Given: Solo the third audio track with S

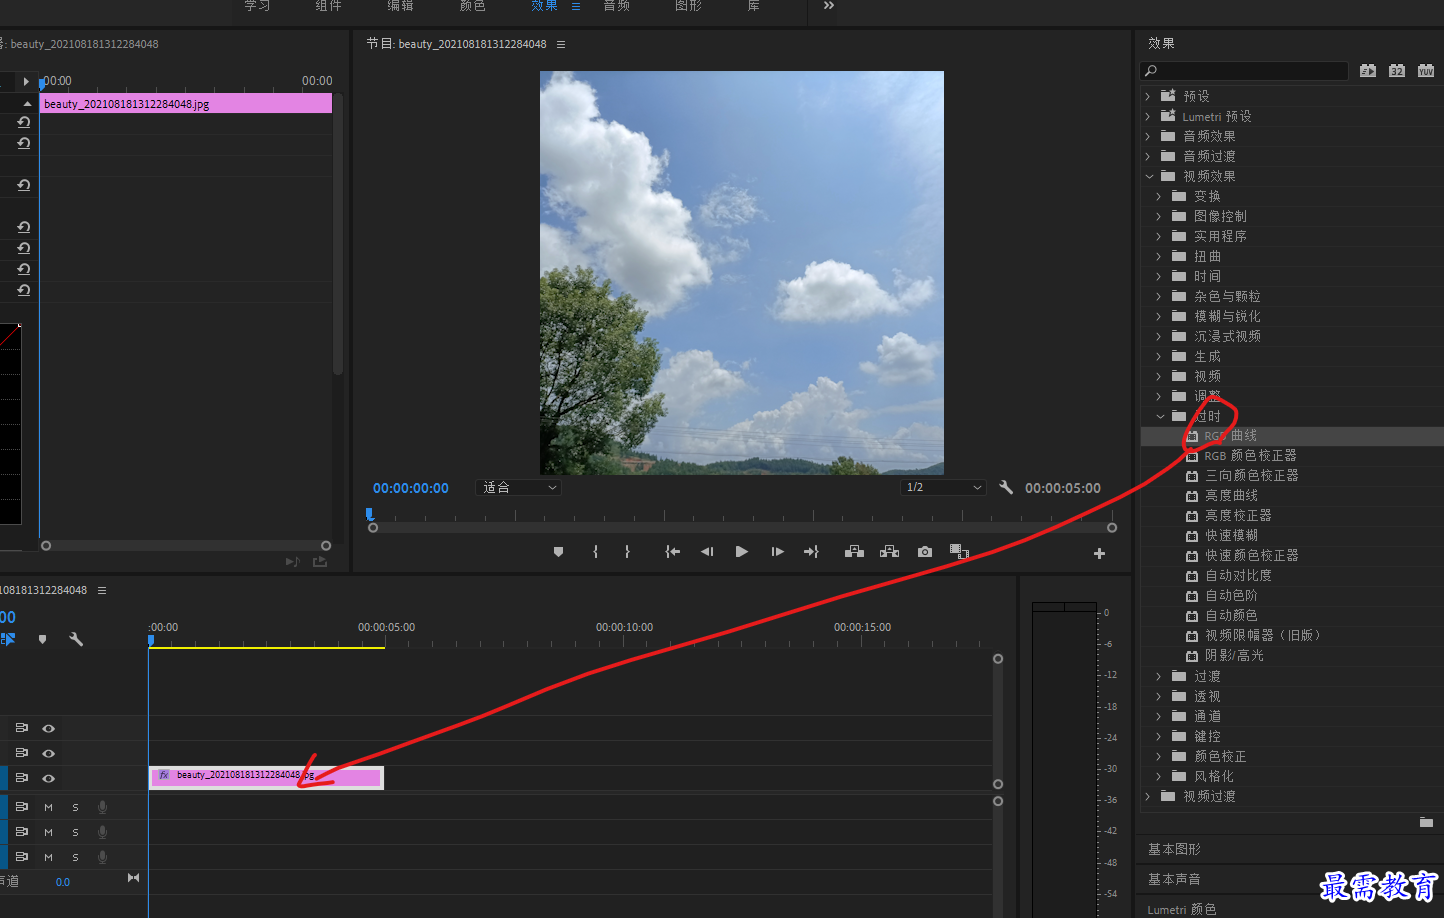Looking at the screenshot, I should tap(75, 857).
